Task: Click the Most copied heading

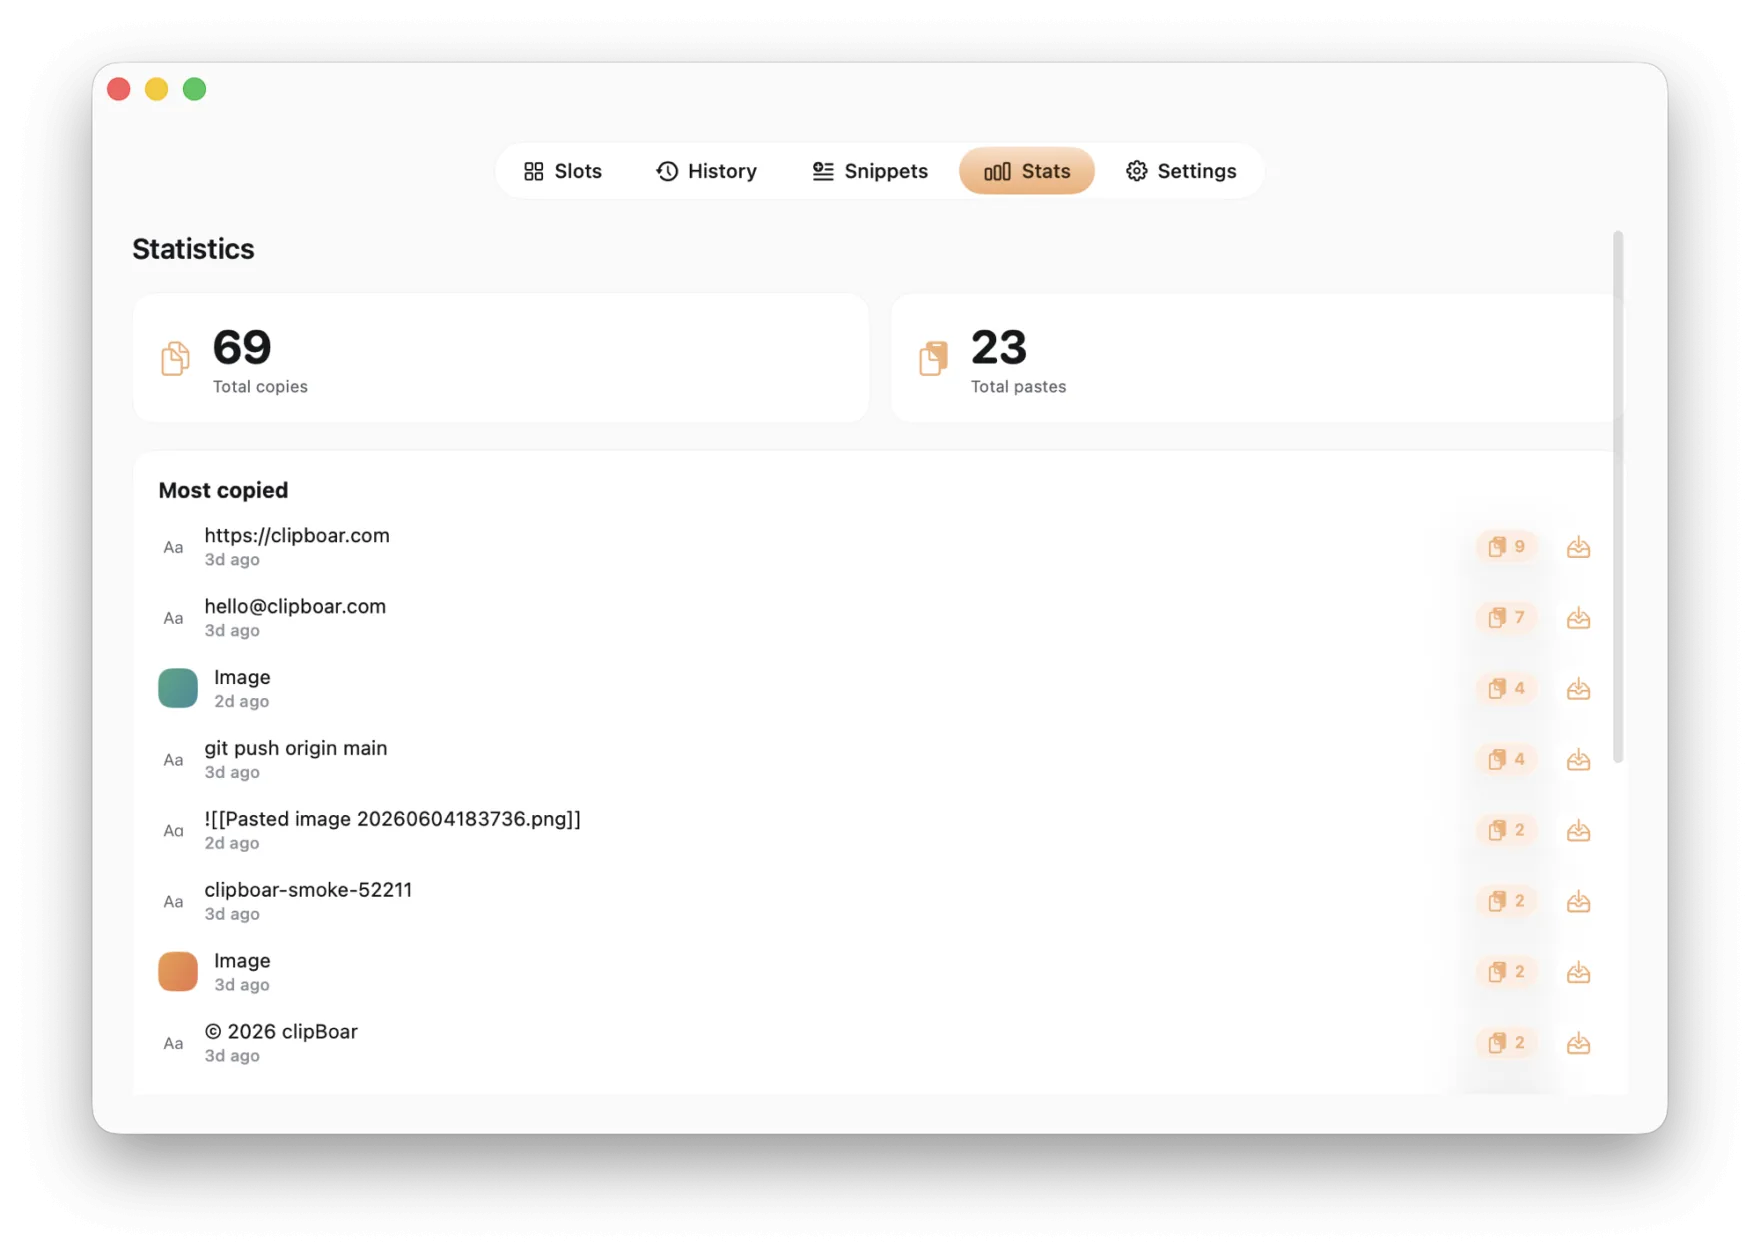Action: [x=223, y=490]
